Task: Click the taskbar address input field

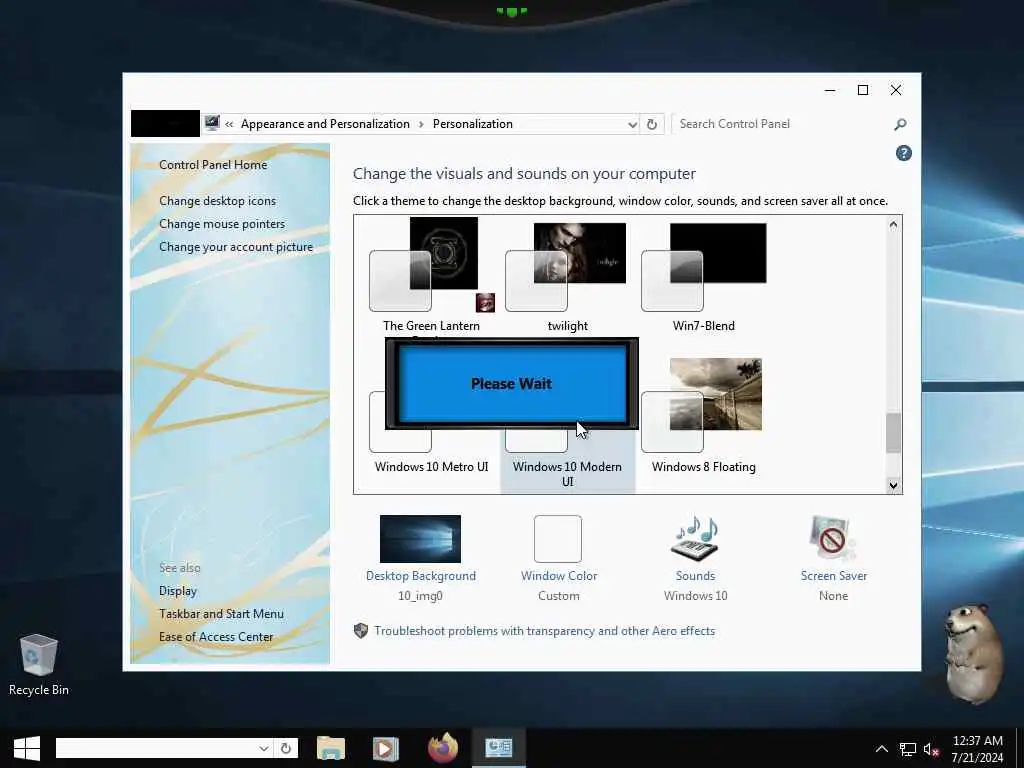Action: [157, 748]
